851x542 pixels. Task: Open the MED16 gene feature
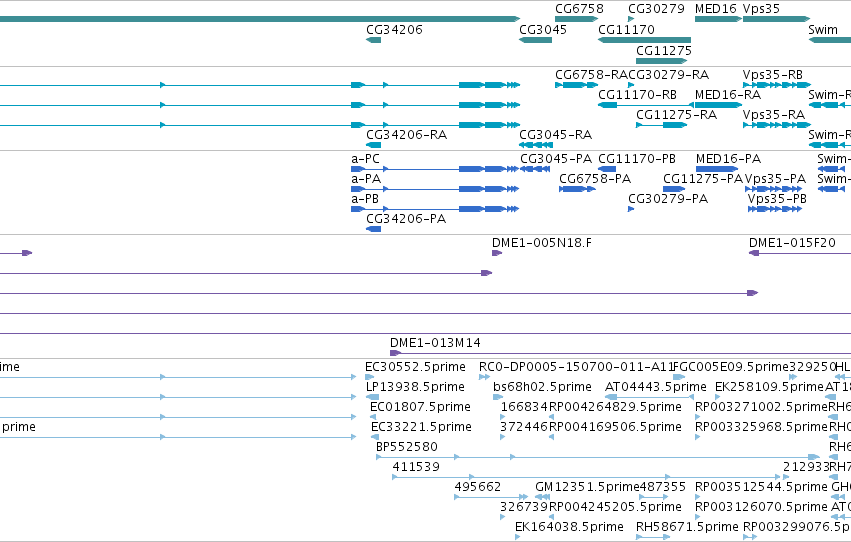point(718,19)
